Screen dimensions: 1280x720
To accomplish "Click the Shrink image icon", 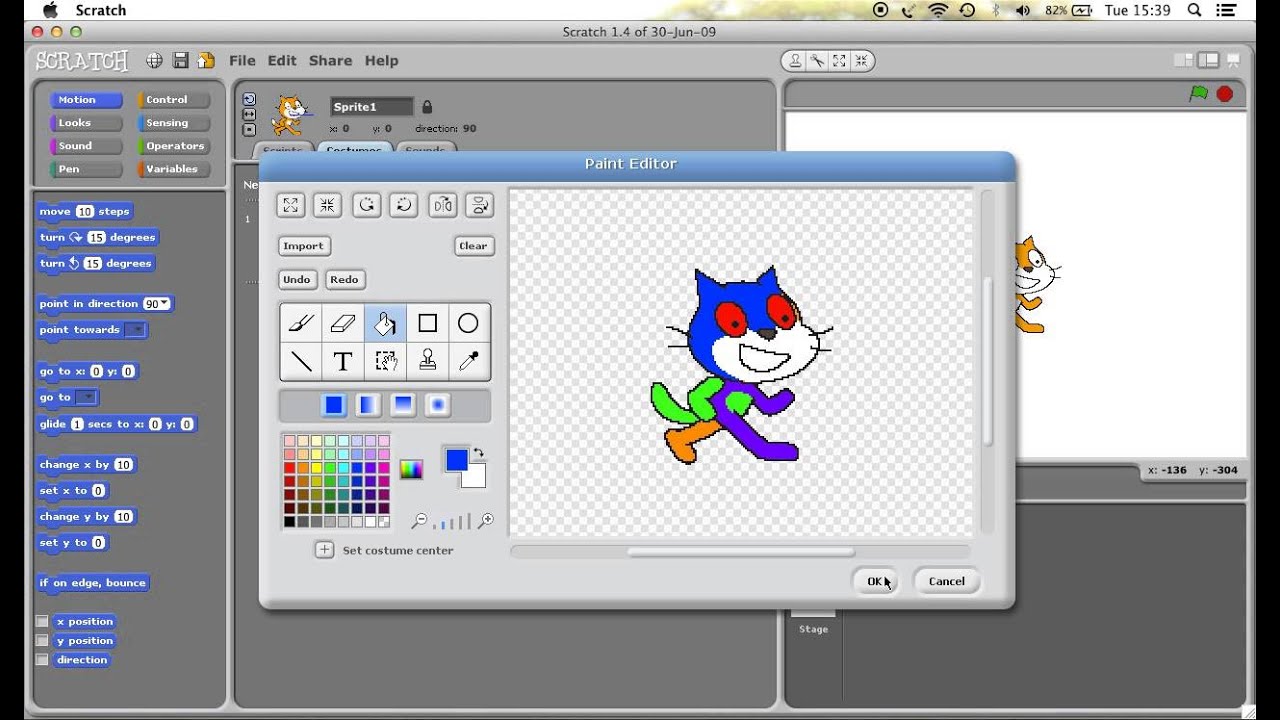I will 327,205.
